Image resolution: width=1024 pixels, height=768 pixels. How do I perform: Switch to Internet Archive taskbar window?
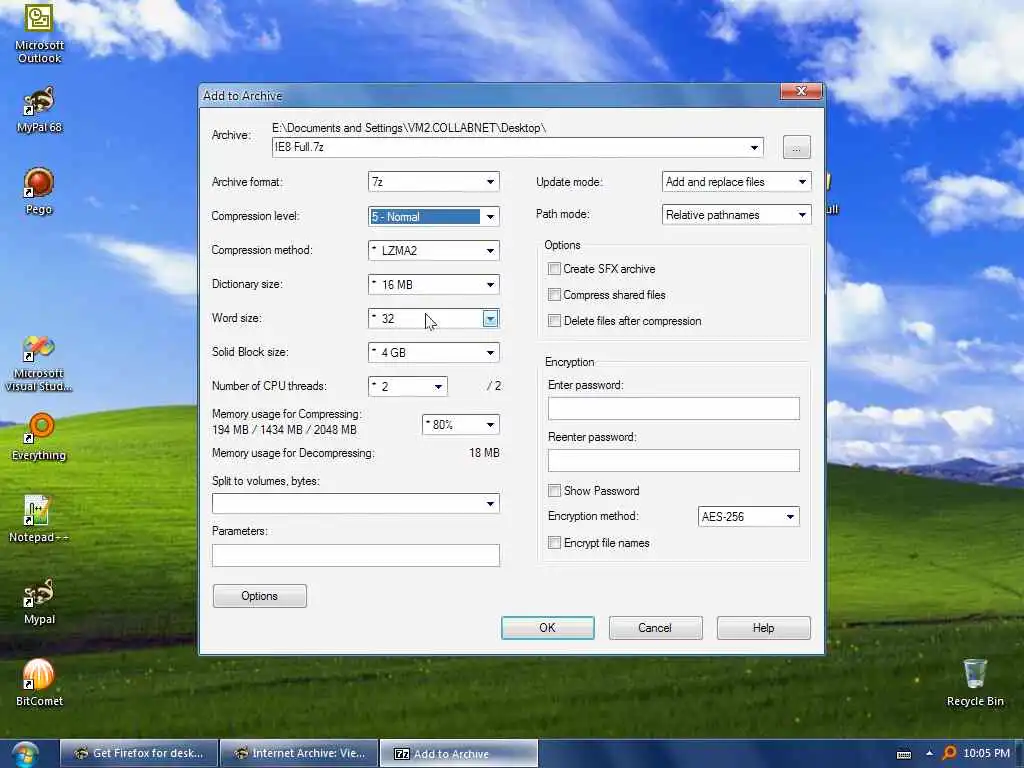(x=299, y=753)
